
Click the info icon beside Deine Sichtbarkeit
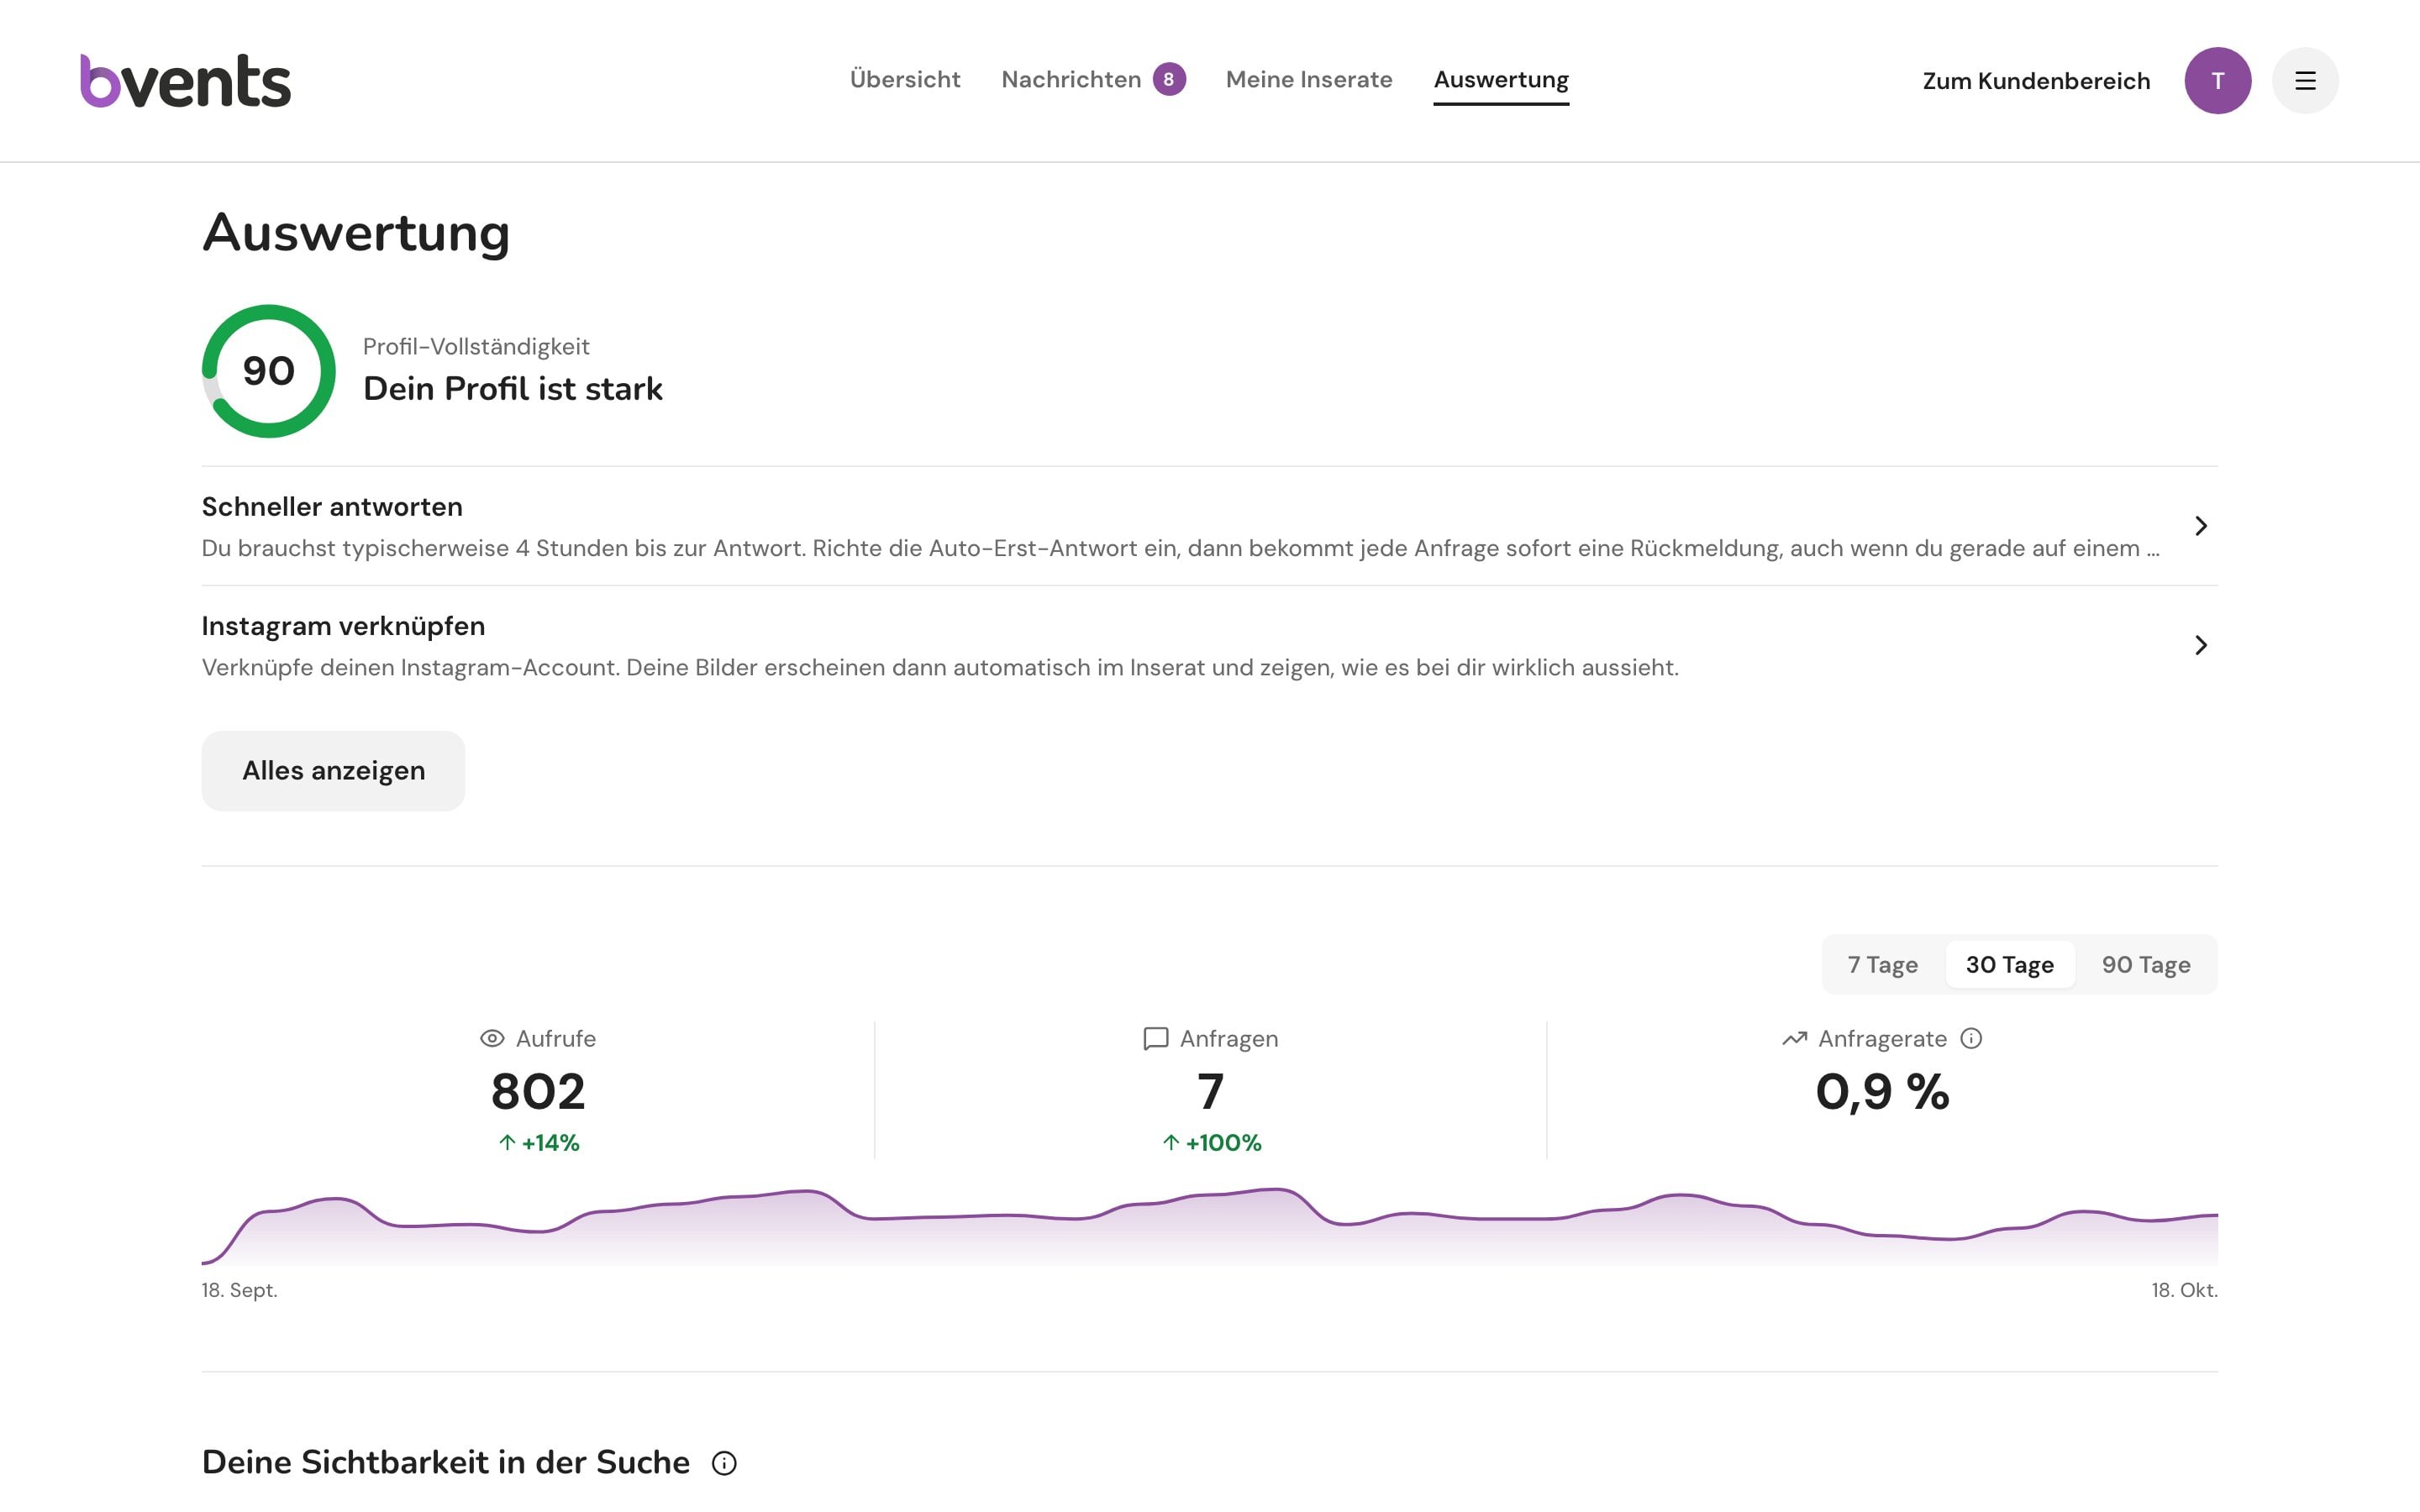[x=724, y=1463]
